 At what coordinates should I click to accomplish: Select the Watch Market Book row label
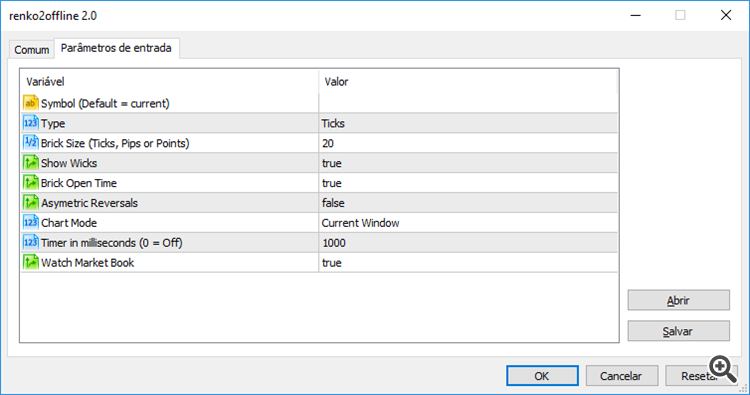[x=88, y=263]
